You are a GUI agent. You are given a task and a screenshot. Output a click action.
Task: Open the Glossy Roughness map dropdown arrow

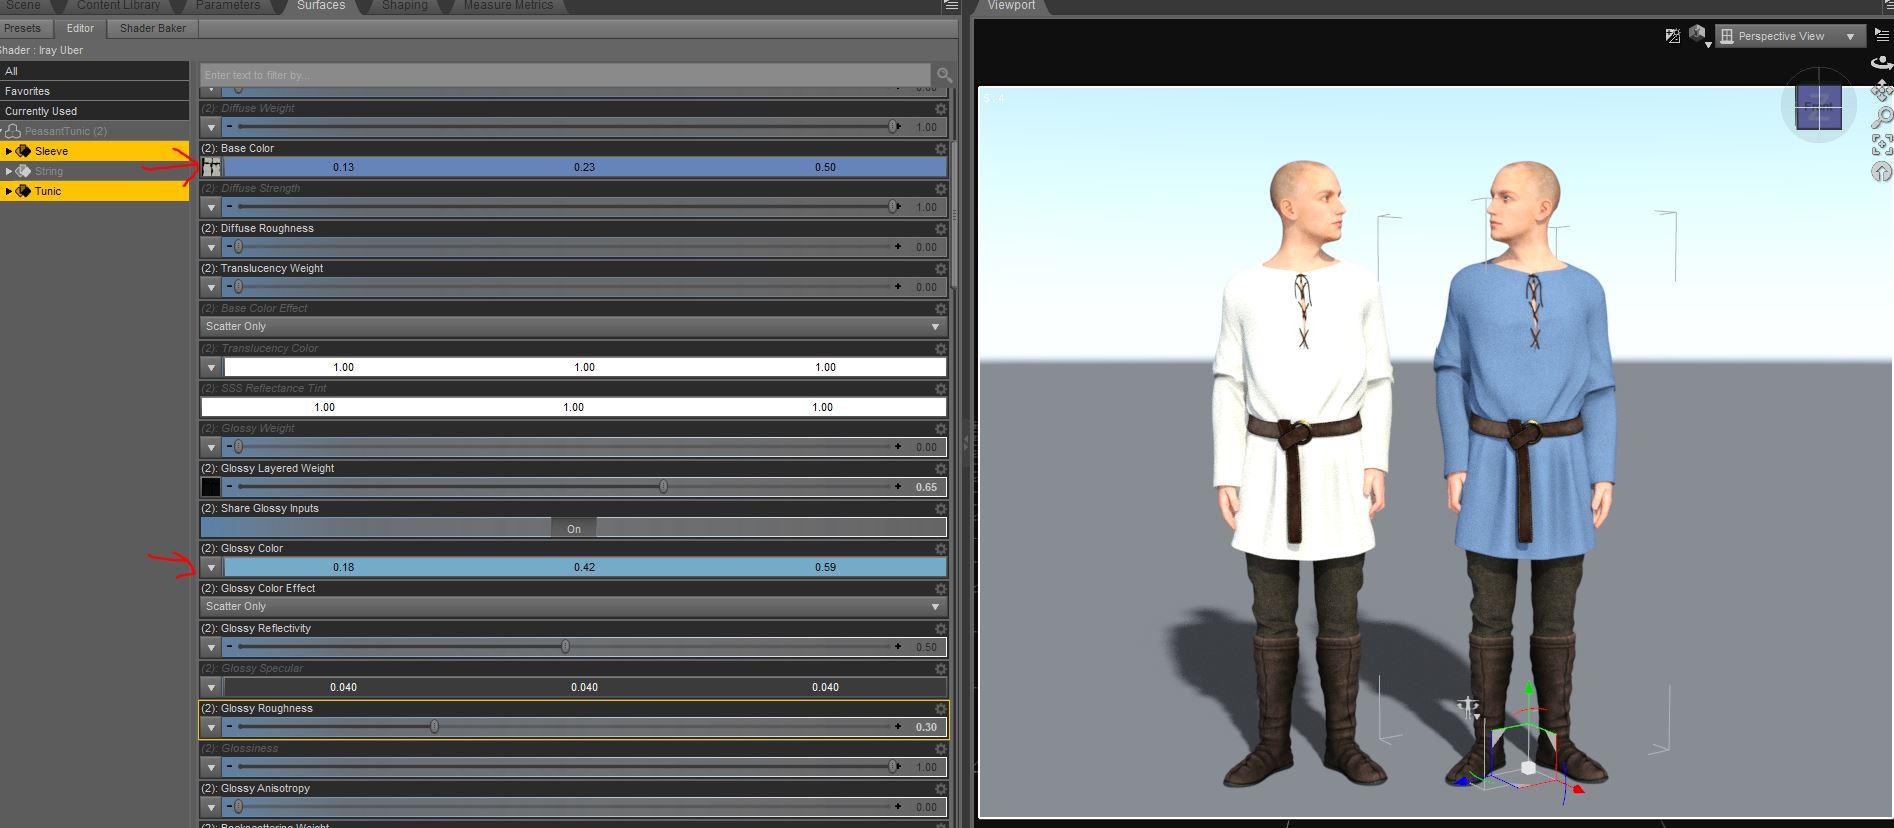(x=211, y=727)
